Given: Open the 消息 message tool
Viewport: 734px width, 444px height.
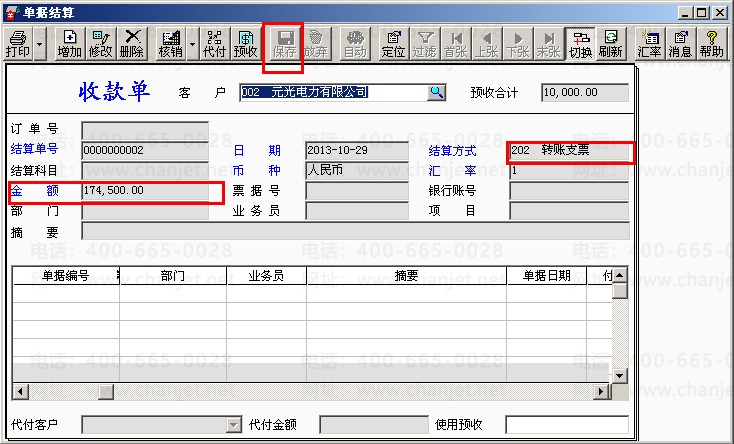Looking at the screenshot, I should pyautogui.click(x=681, y=44).
